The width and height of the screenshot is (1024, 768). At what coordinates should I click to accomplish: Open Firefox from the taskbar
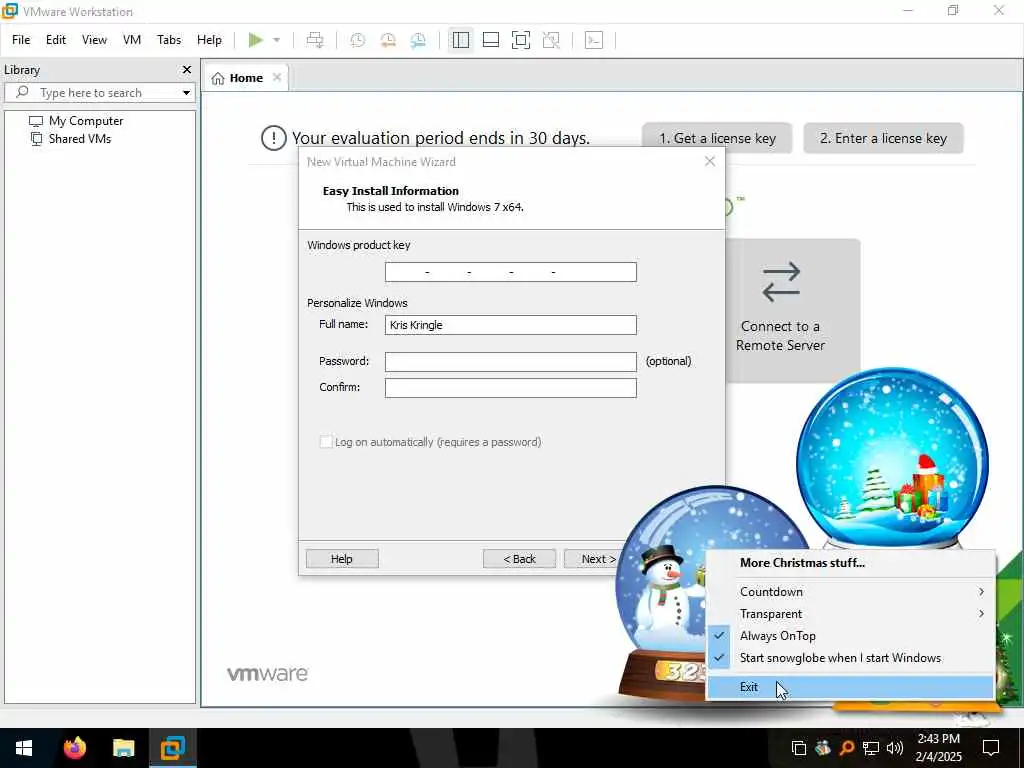74,748
